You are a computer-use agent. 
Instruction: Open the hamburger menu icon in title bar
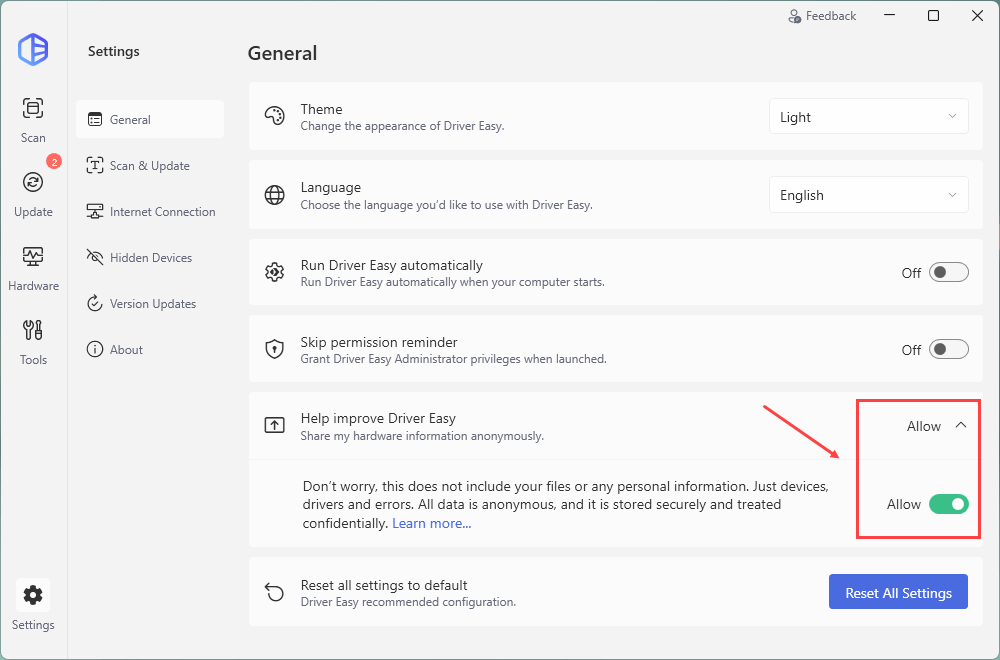point(889,16)
